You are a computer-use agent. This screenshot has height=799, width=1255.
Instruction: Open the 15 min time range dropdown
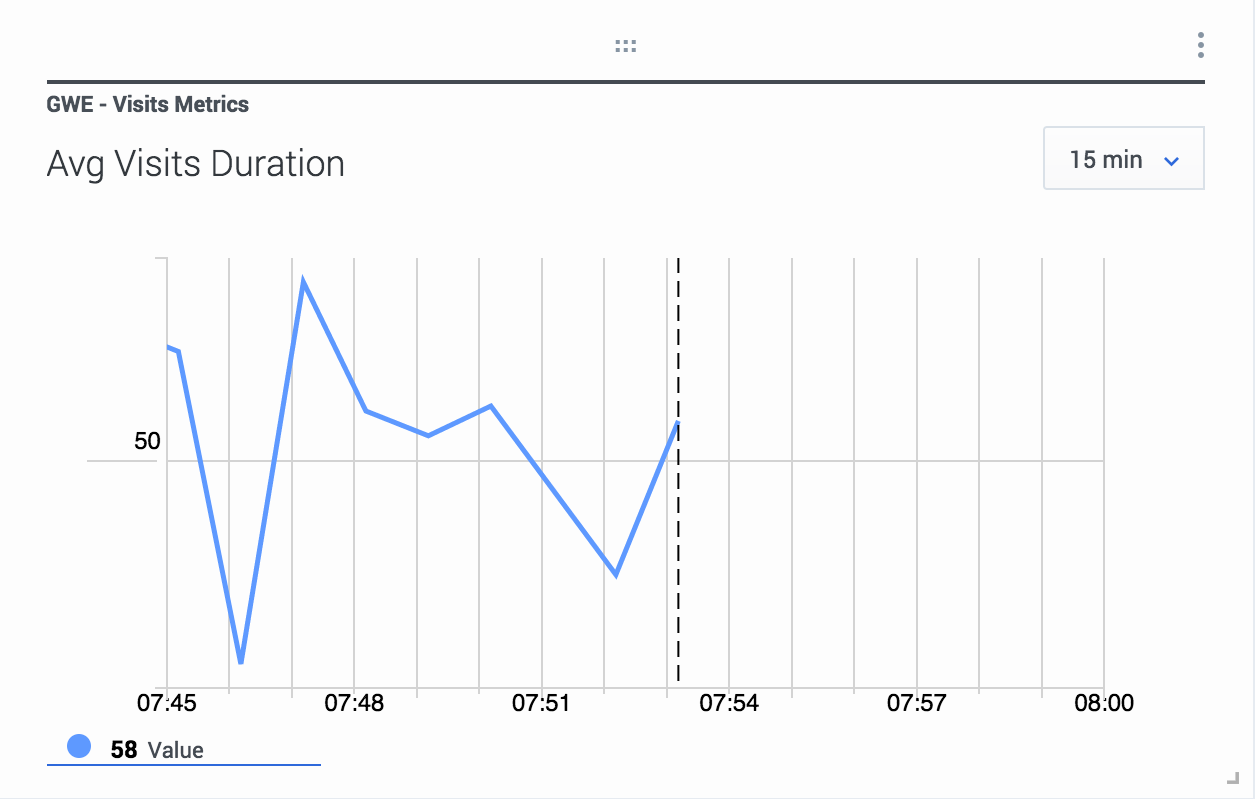pyautogui.click(x=1123, y=159)
